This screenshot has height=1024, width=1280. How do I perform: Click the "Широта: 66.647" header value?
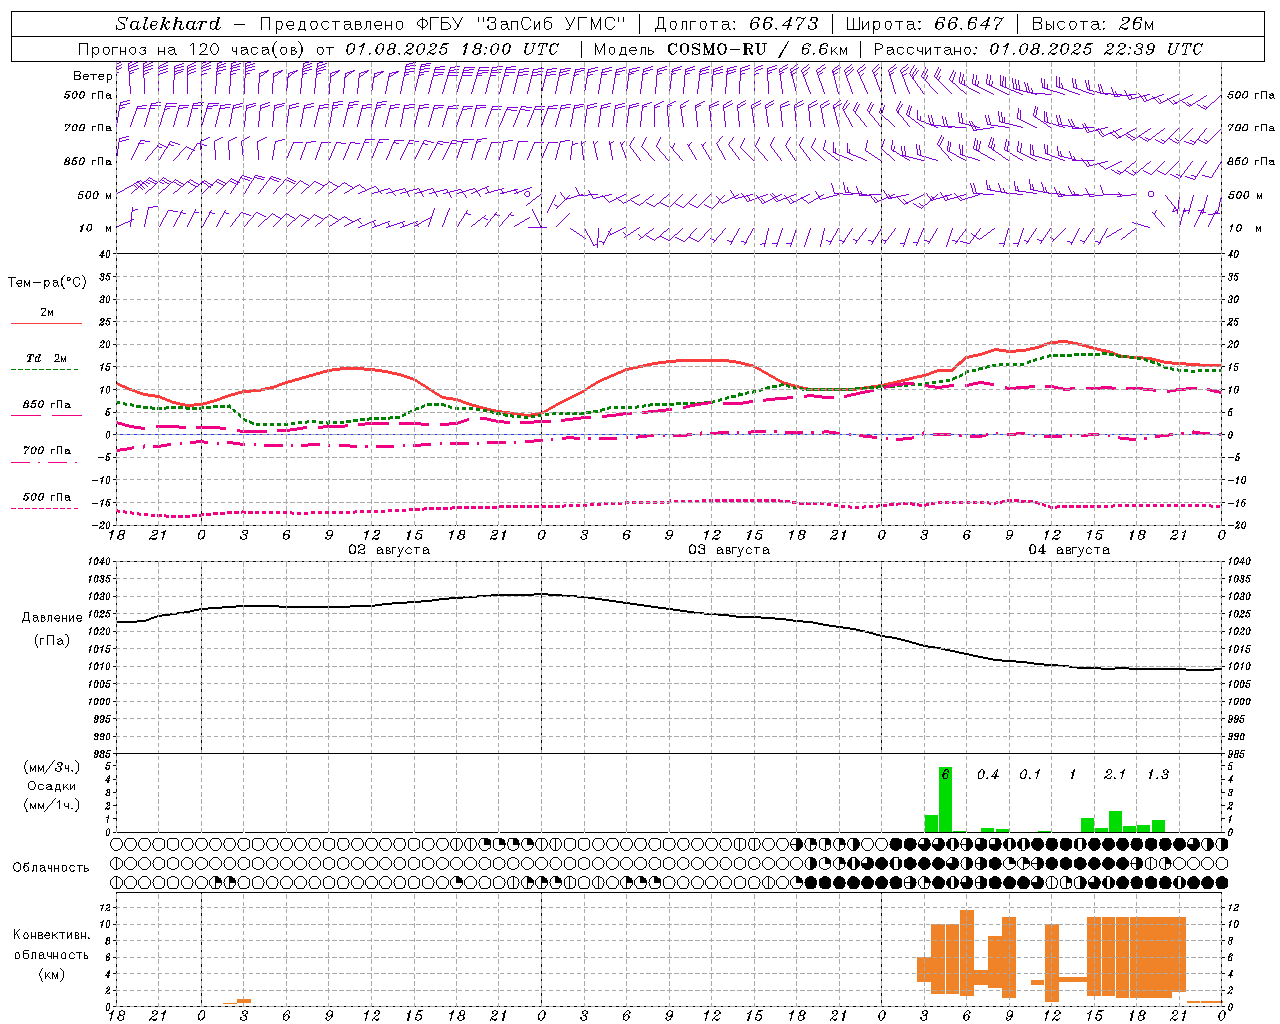tap(924, 24)
